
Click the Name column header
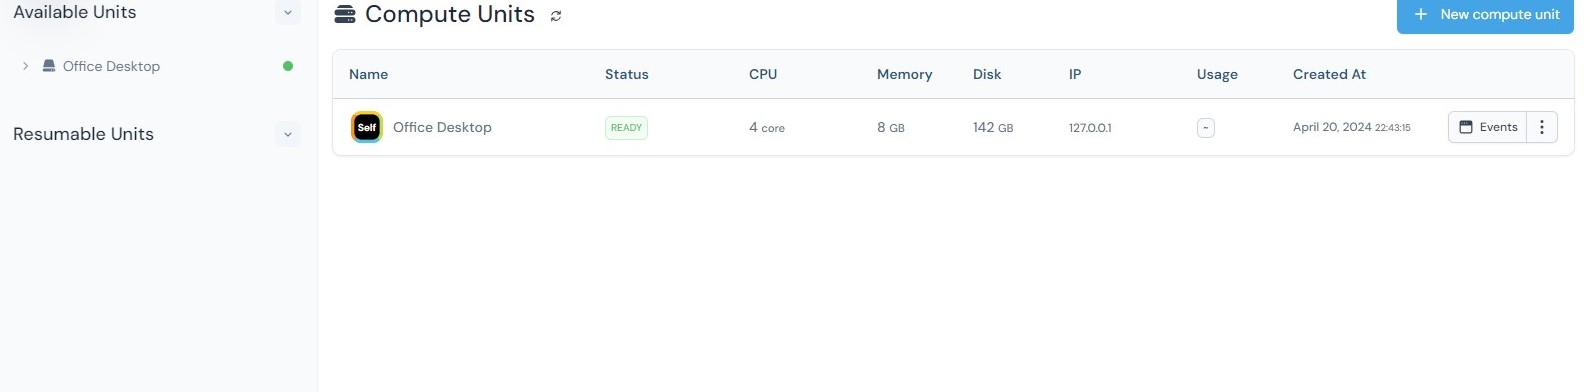pyautogui.click(x=368, y=74)
